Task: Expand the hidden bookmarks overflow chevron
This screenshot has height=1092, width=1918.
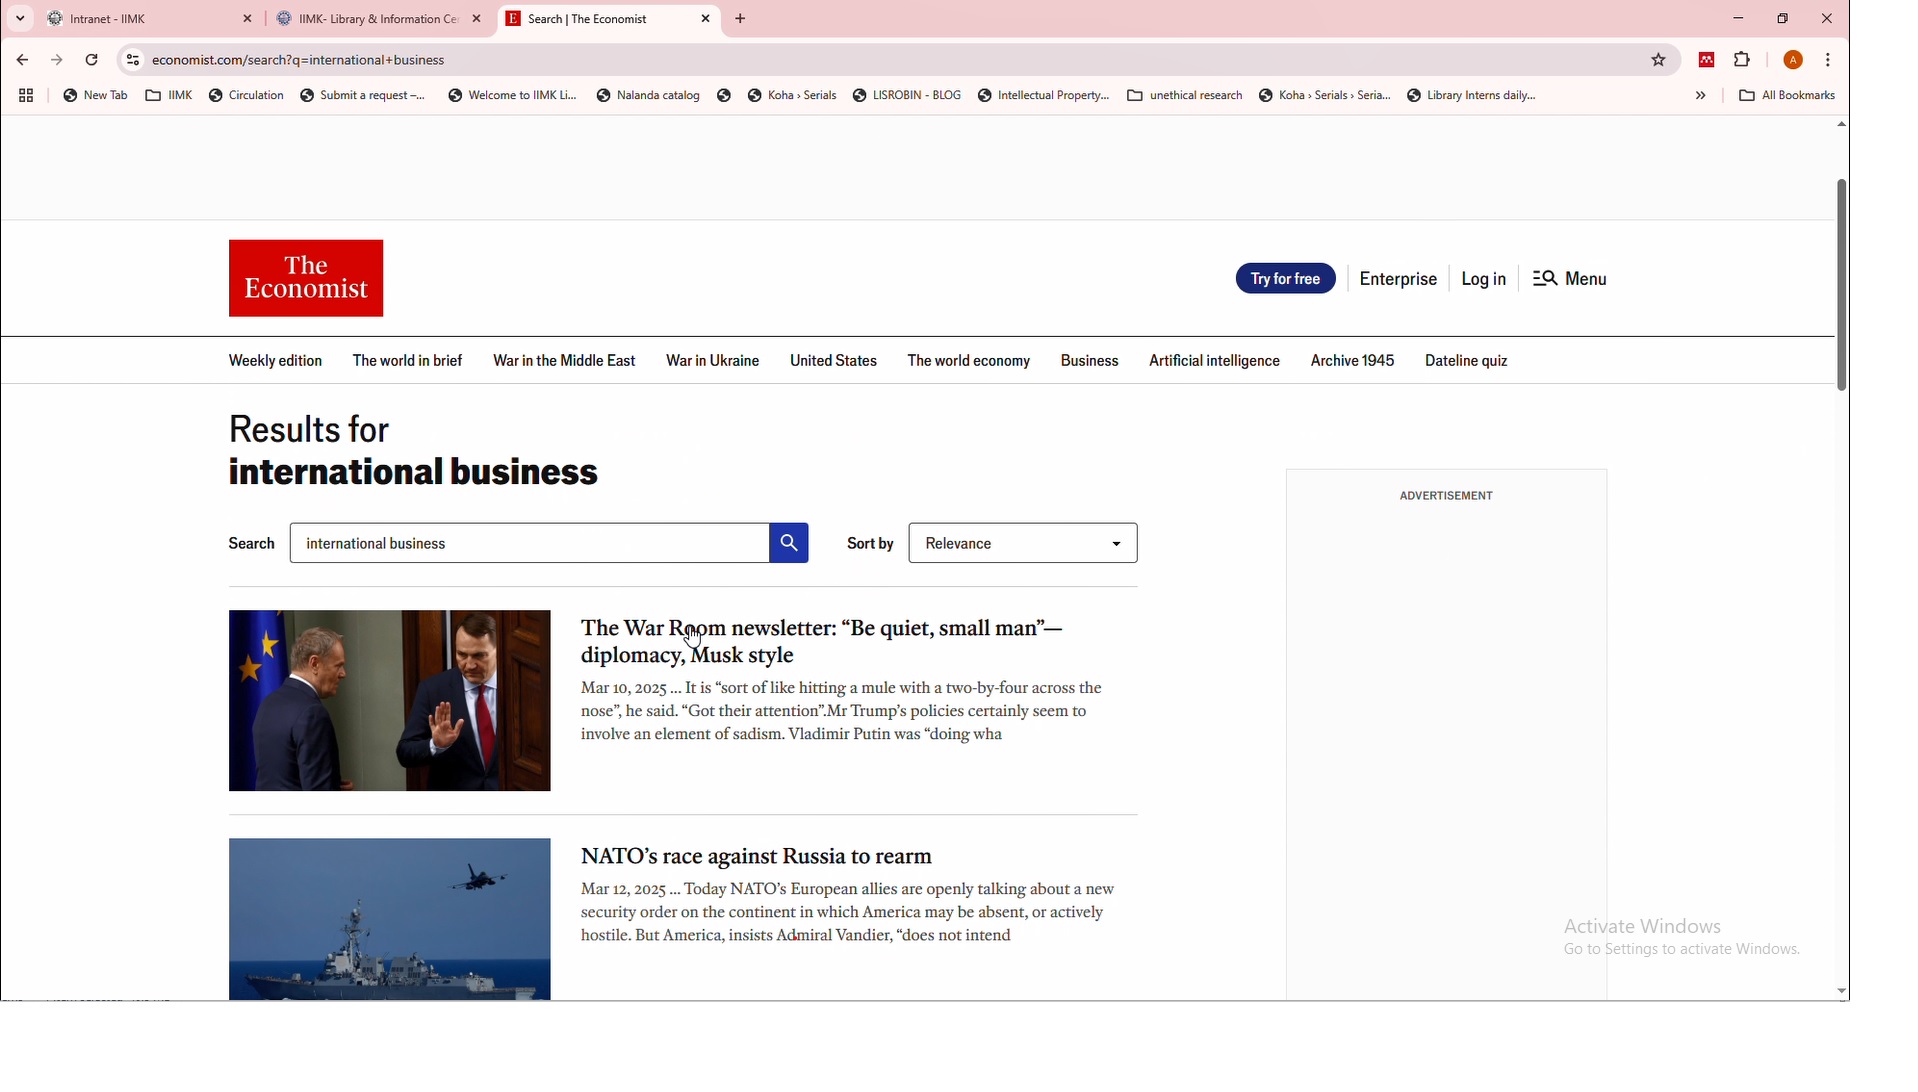Action: [x=1700, y=96]
